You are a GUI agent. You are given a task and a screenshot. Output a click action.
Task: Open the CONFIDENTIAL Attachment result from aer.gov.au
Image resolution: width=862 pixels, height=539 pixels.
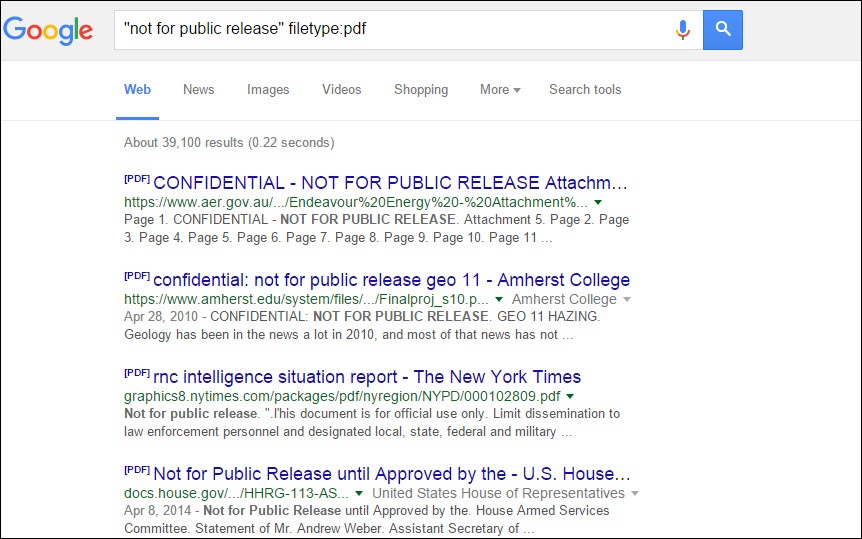tap(390, 183)
